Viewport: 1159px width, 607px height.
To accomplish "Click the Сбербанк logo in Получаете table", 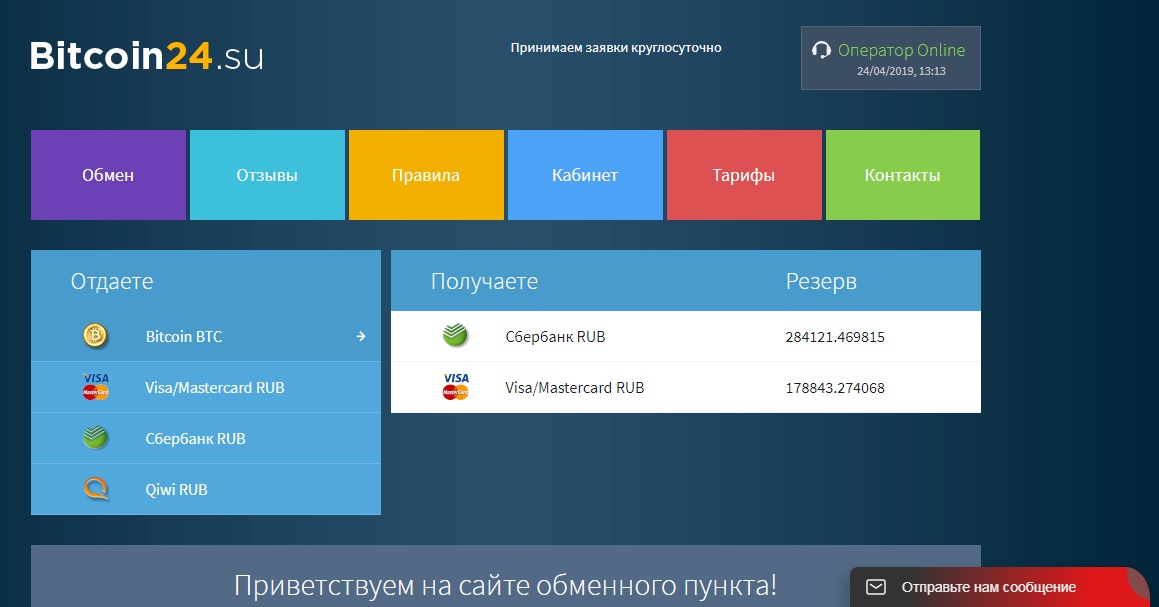I will pos(455,336).
